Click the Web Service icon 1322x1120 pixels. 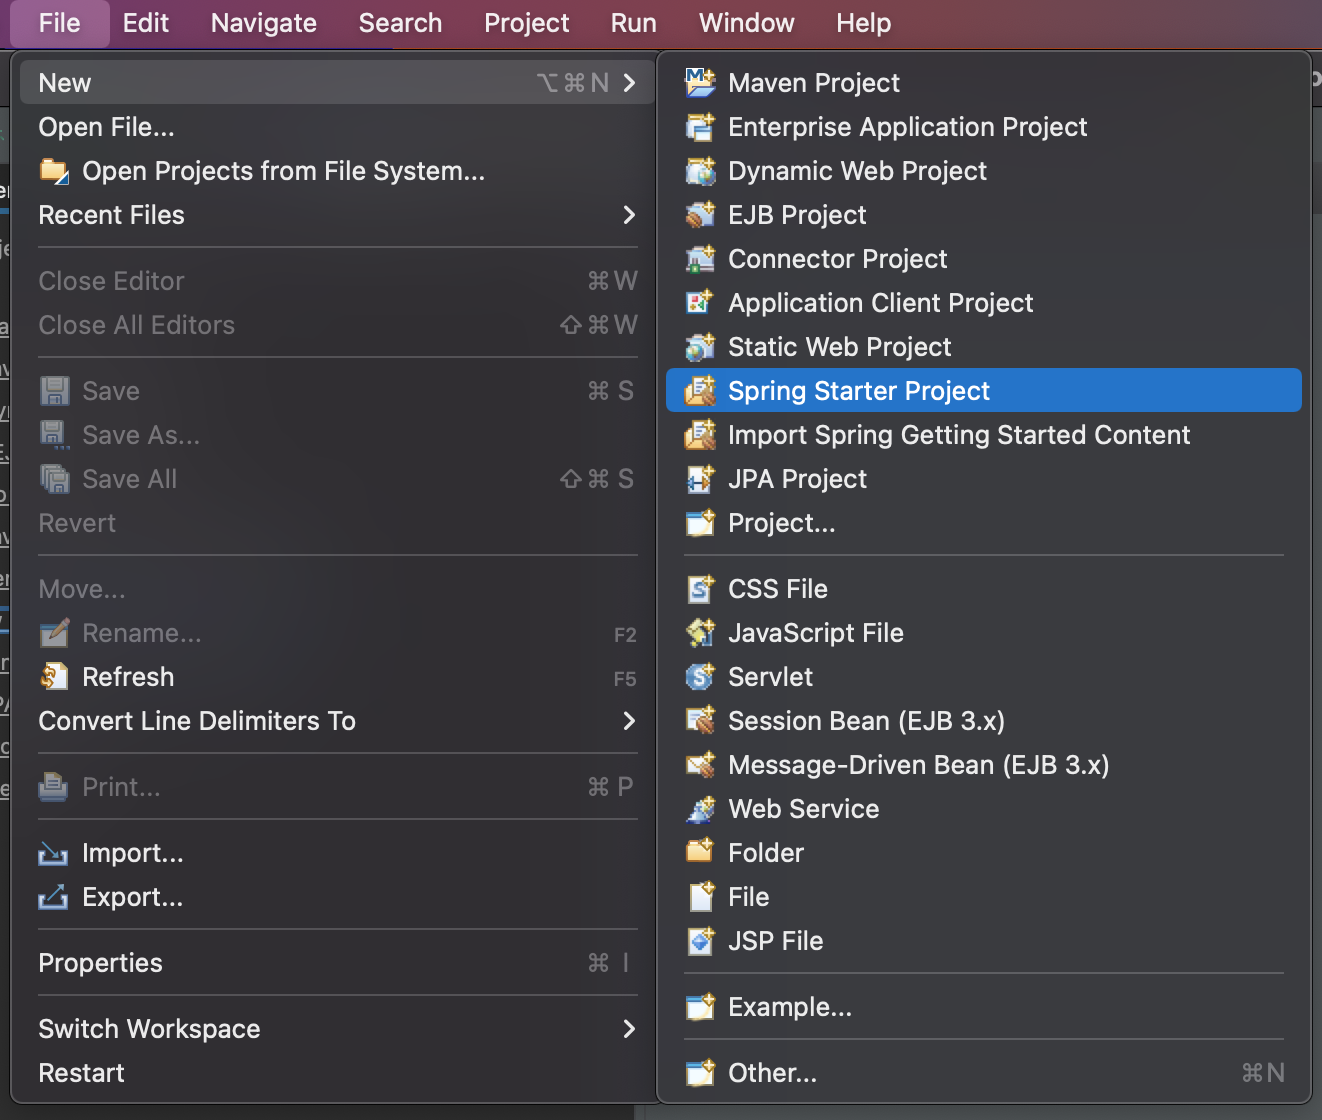coord(700,808)
